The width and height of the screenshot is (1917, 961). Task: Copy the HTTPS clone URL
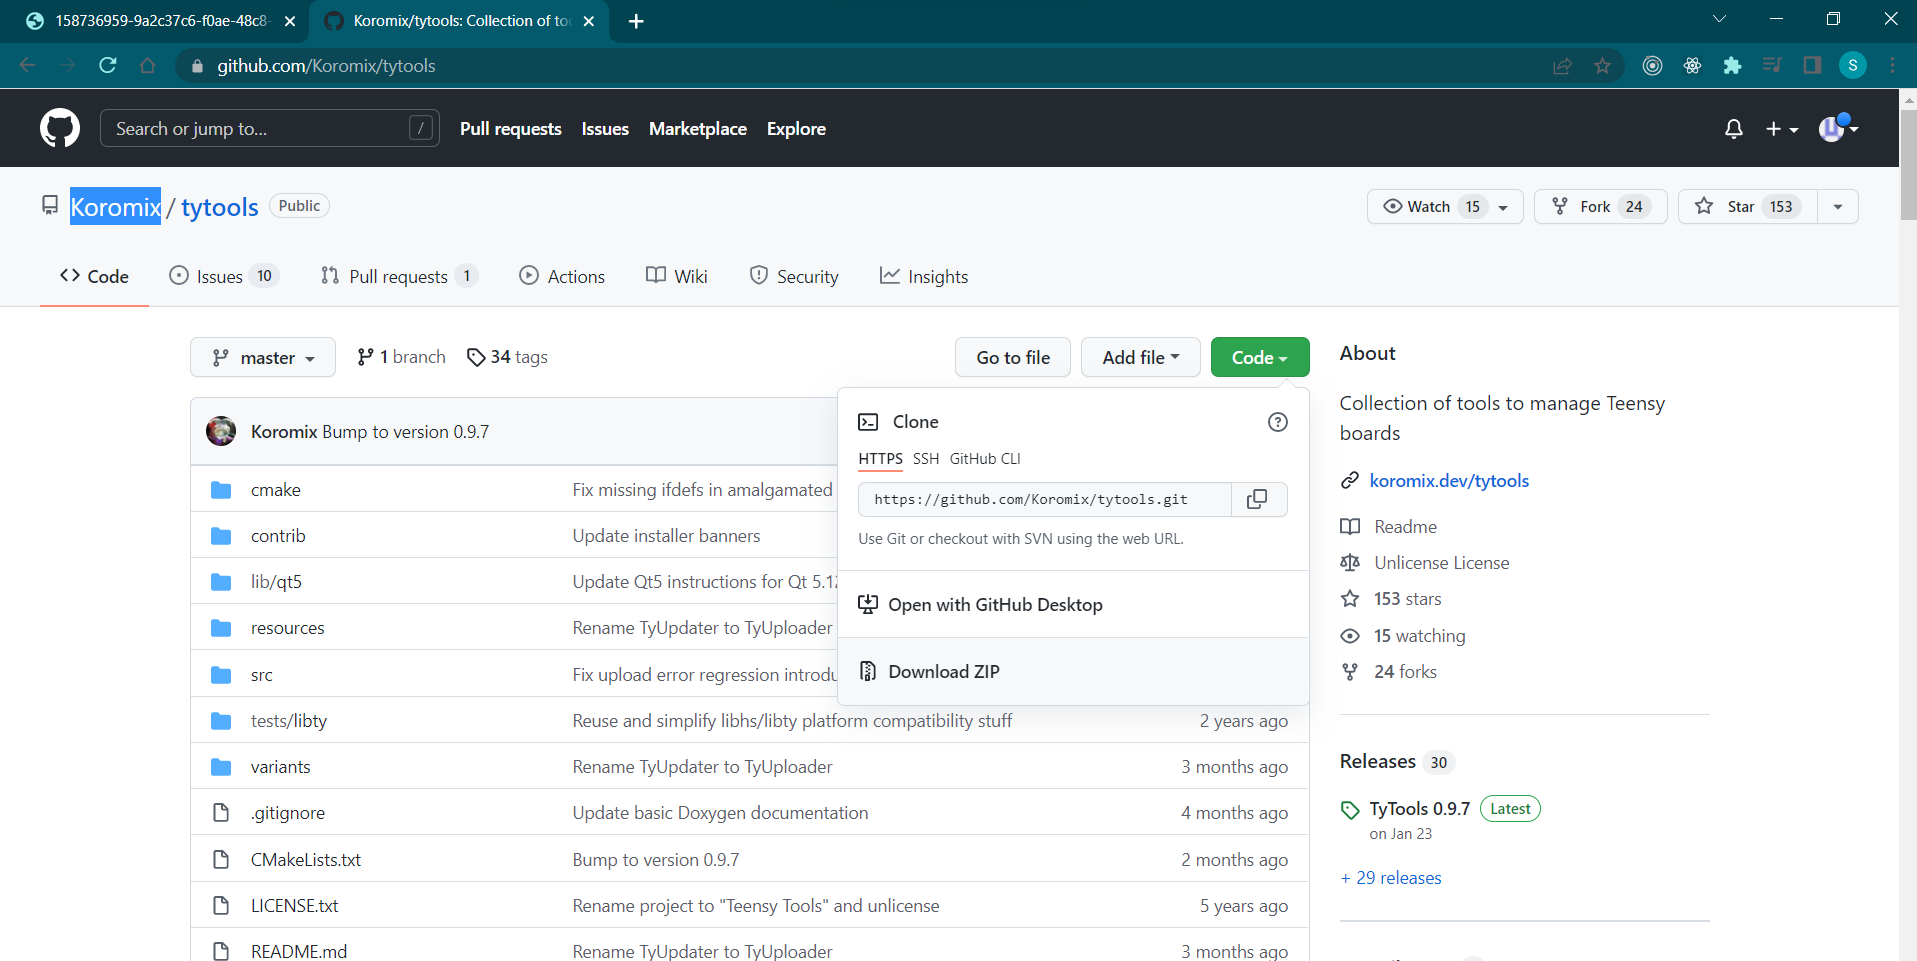tap(1257, 499)
